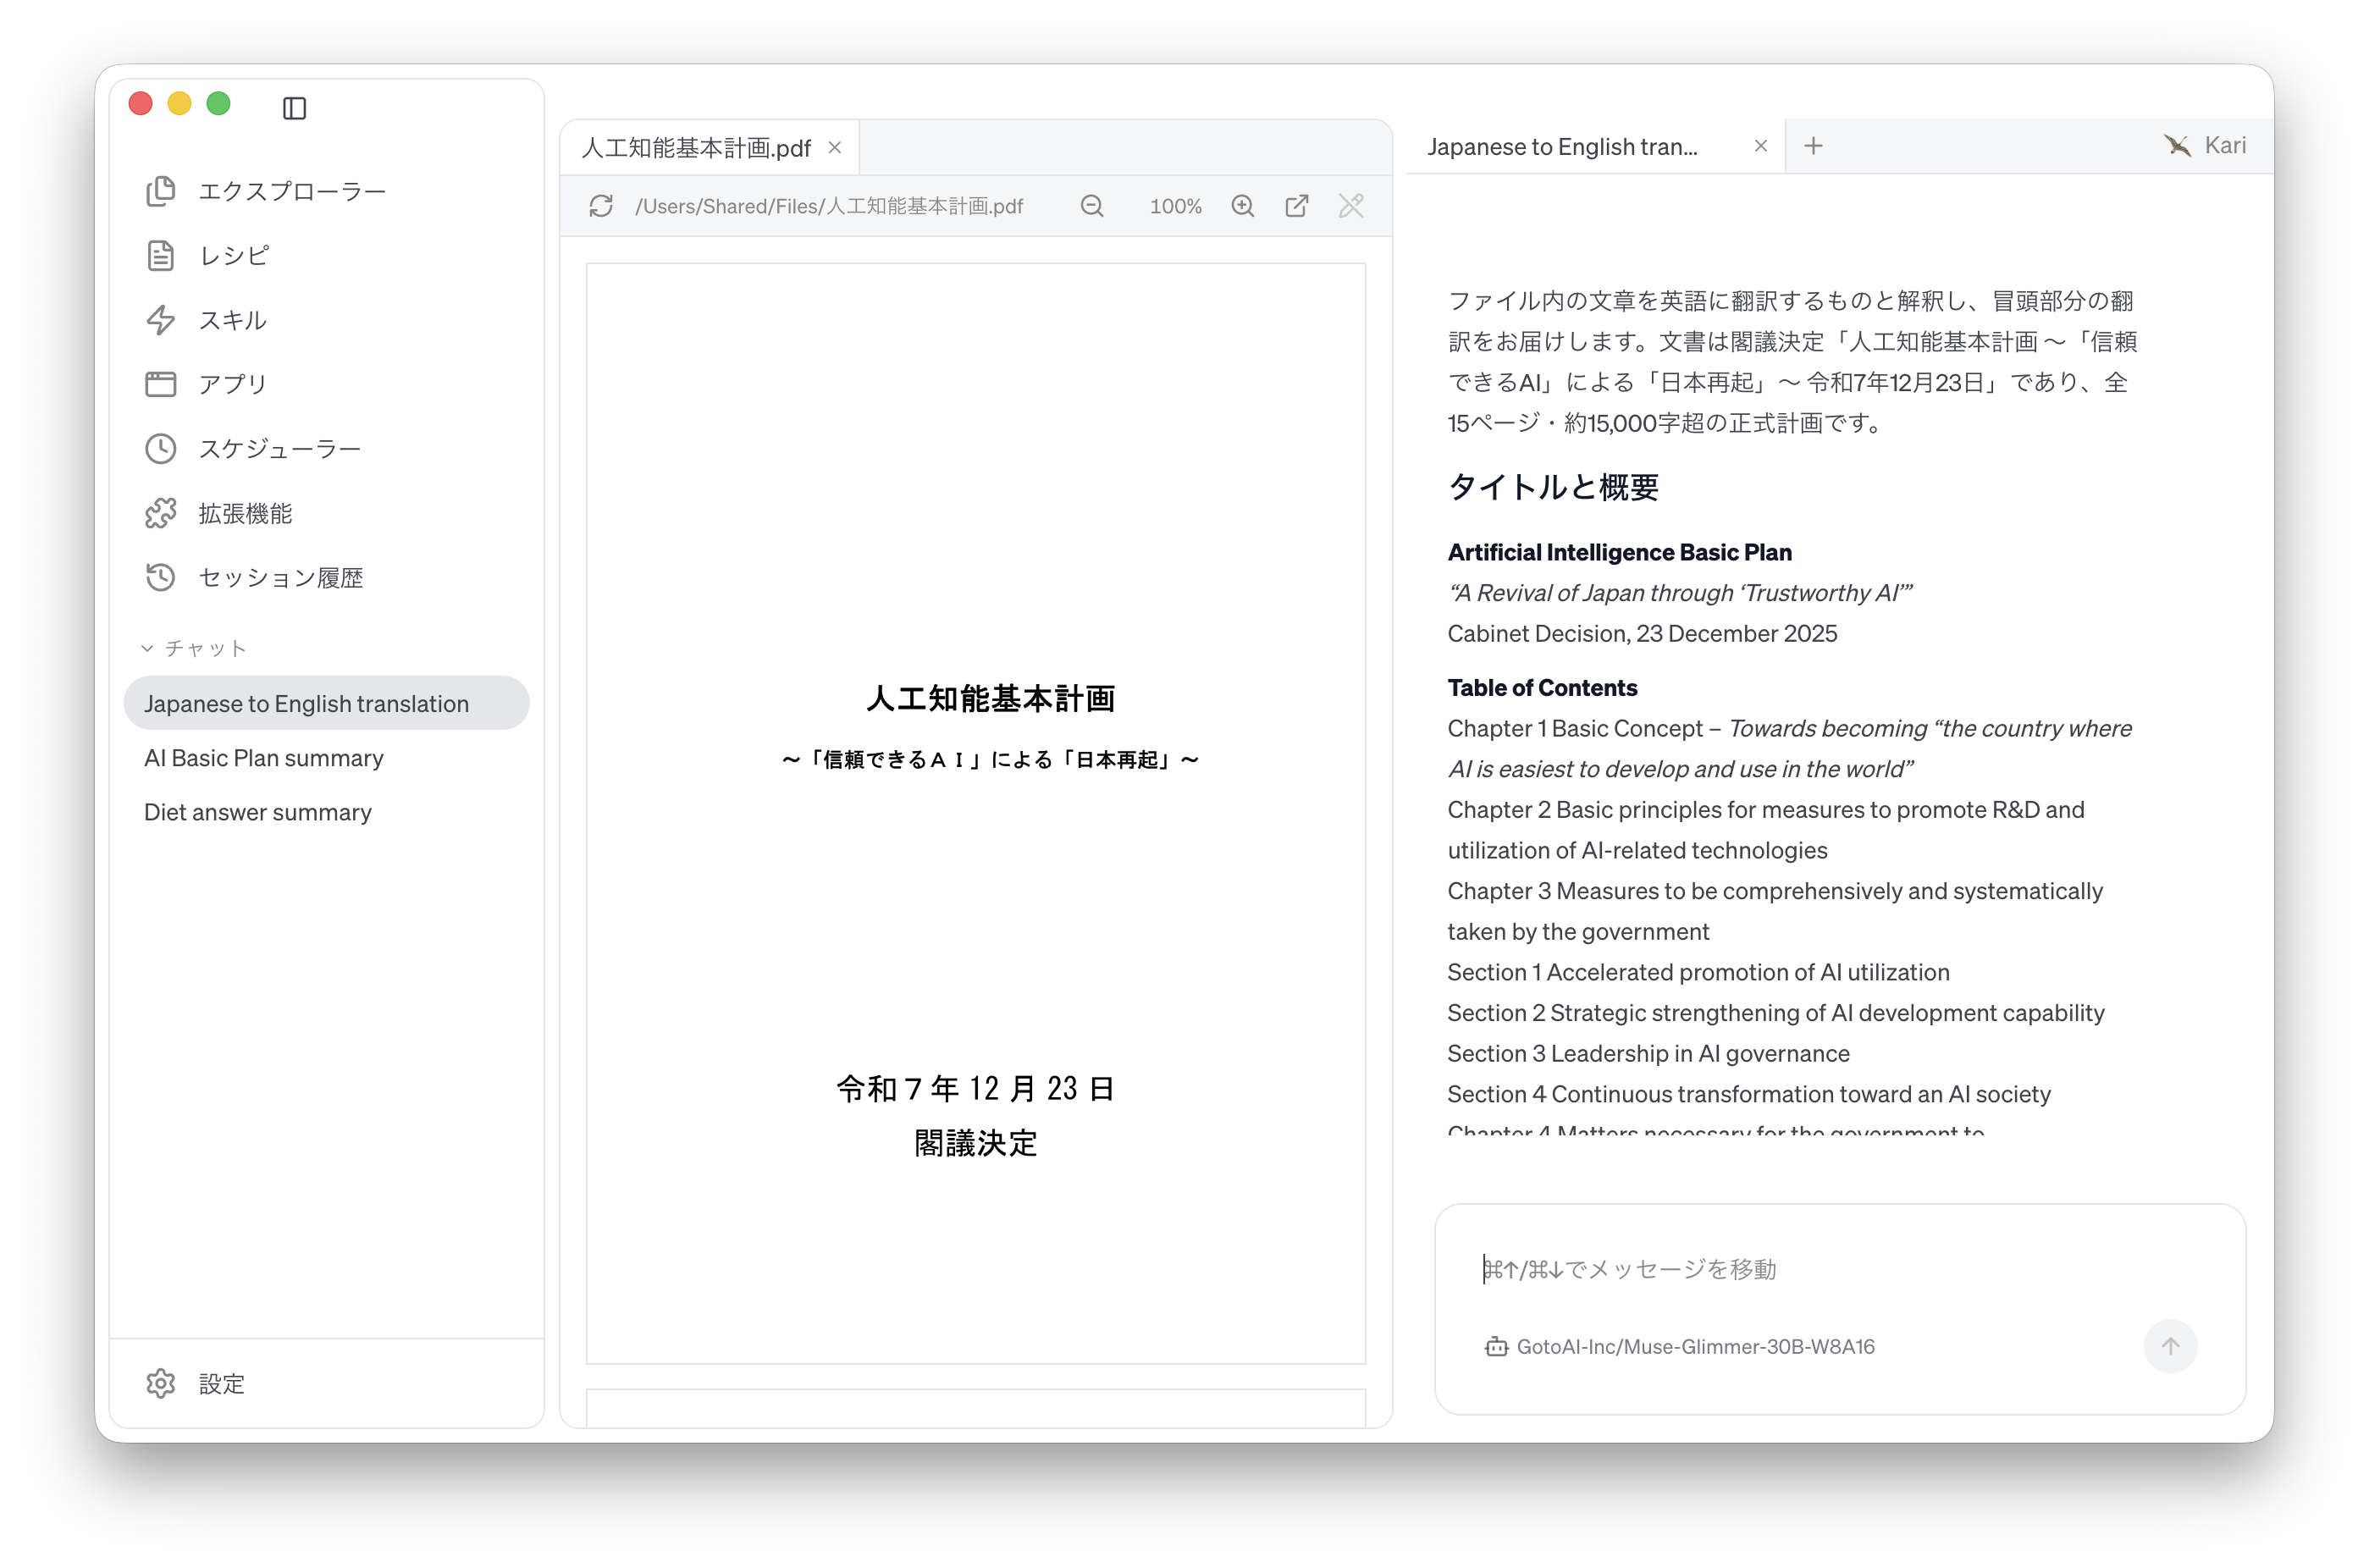This screenshot has height=1568, width=2369.
Task: Open スキル lightning icon
Action: pyautogui.click(x=160, y=320)
